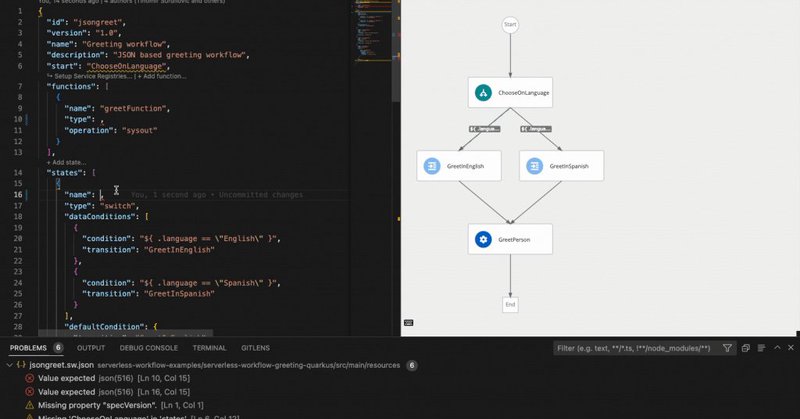Click the "switch" type value
800x419 pixels.
coord(117,206)
